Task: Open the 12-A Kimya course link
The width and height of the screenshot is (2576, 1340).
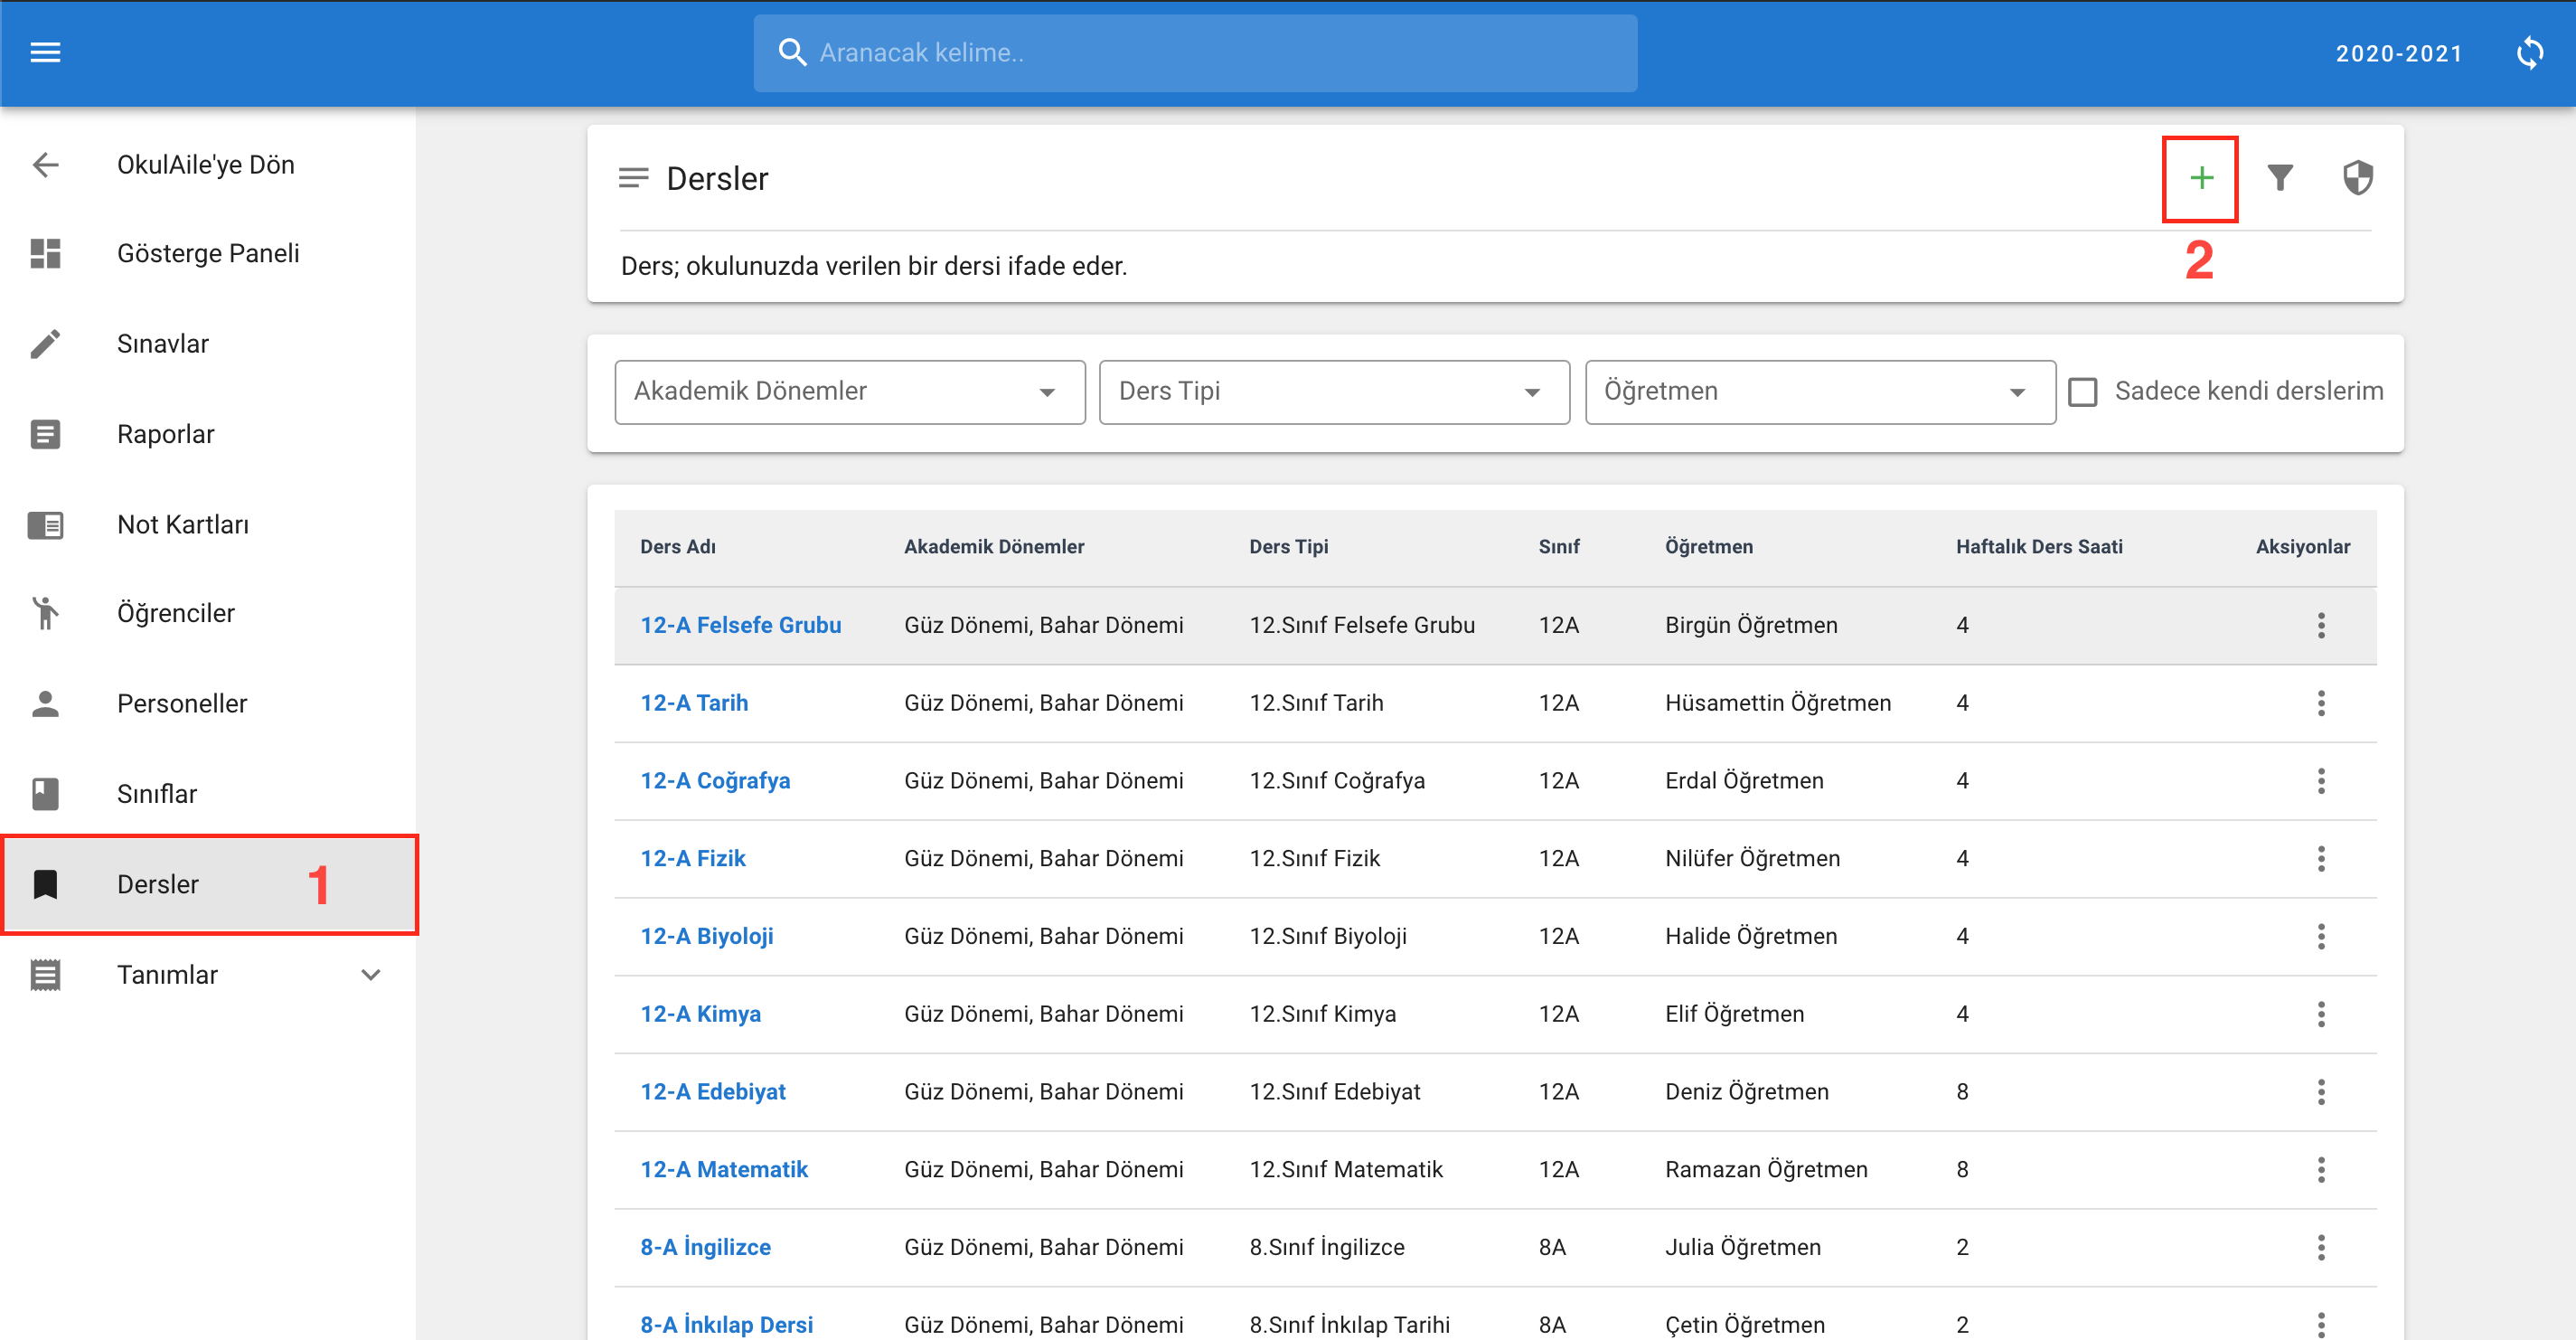Action: click(700, 1014)
